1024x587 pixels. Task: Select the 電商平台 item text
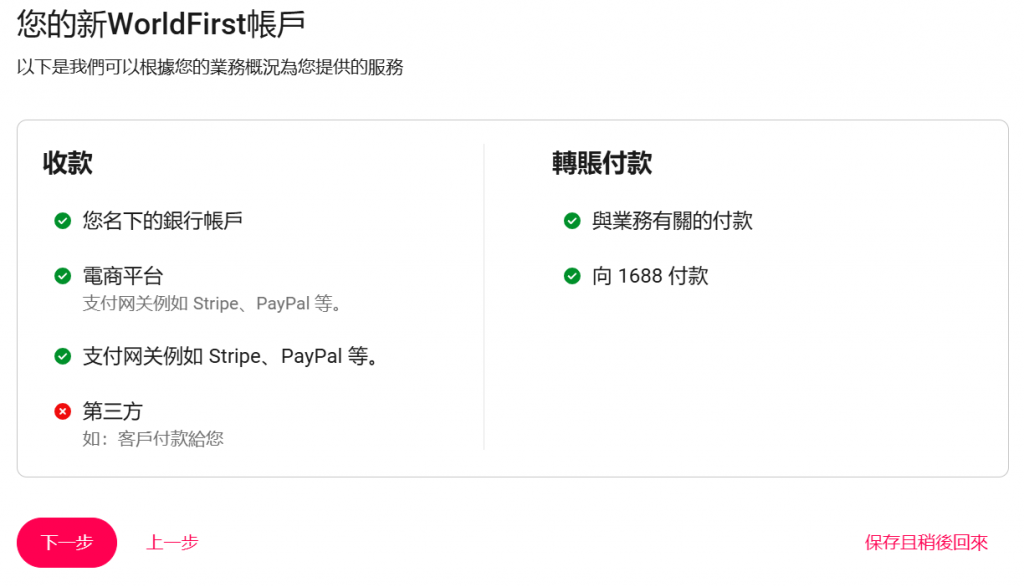pyautogui.click(x=123, y=276)
